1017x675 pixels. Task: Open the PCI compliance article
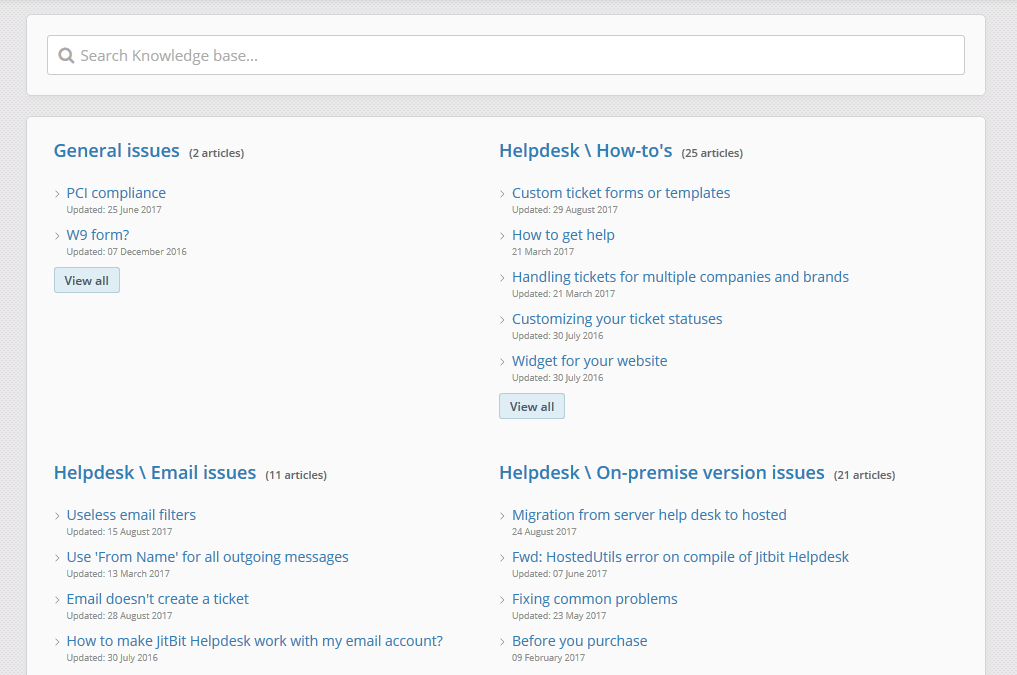(116, 192)
